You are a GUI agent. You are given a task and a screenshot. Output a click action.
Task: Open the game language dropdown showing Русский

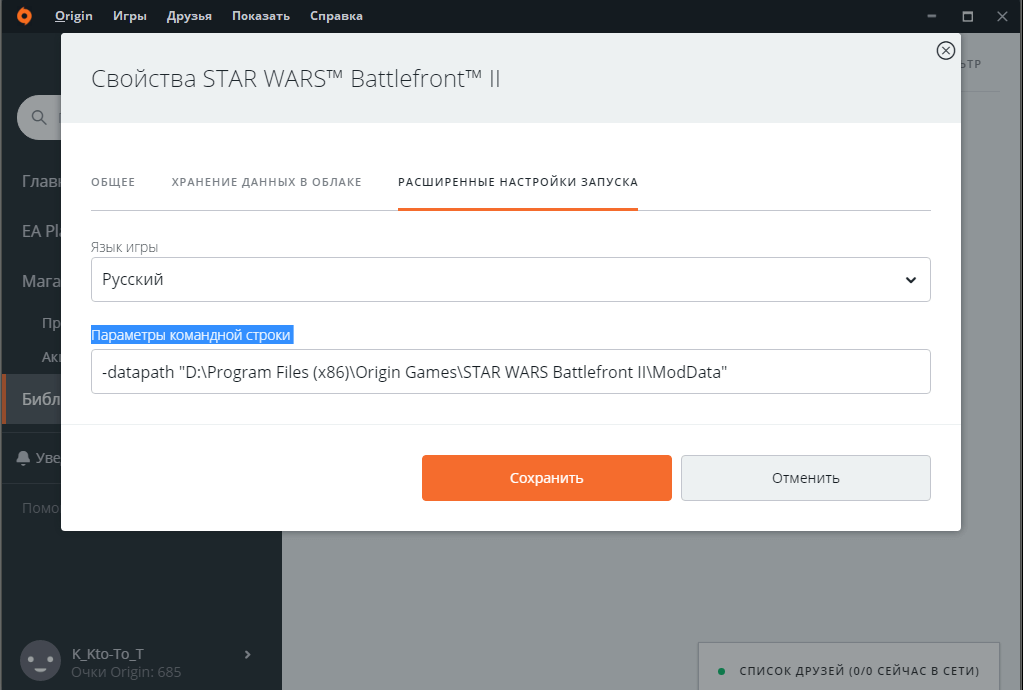click(510, 280)
